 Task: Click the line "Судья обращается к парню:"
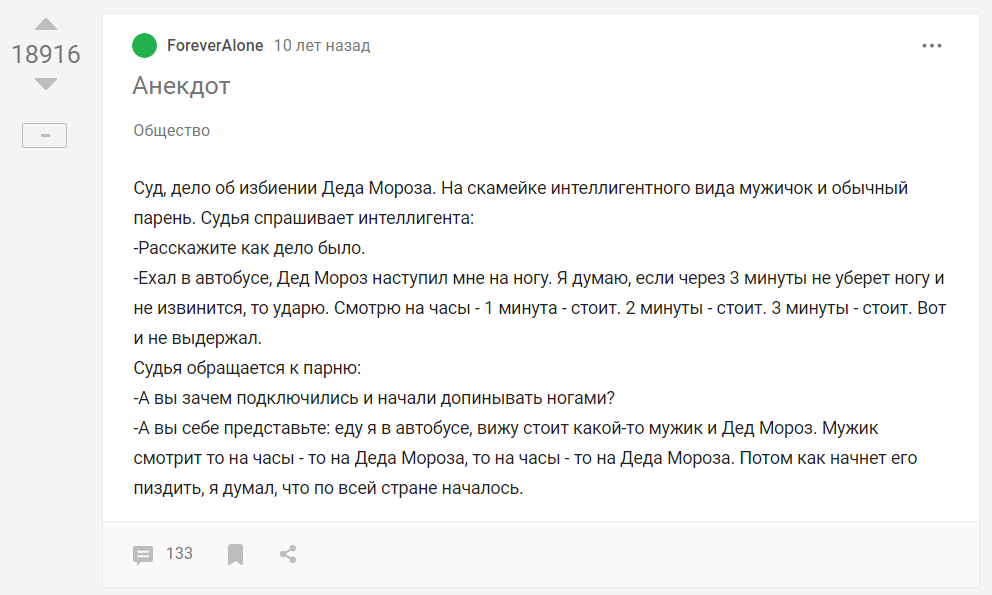247,368
